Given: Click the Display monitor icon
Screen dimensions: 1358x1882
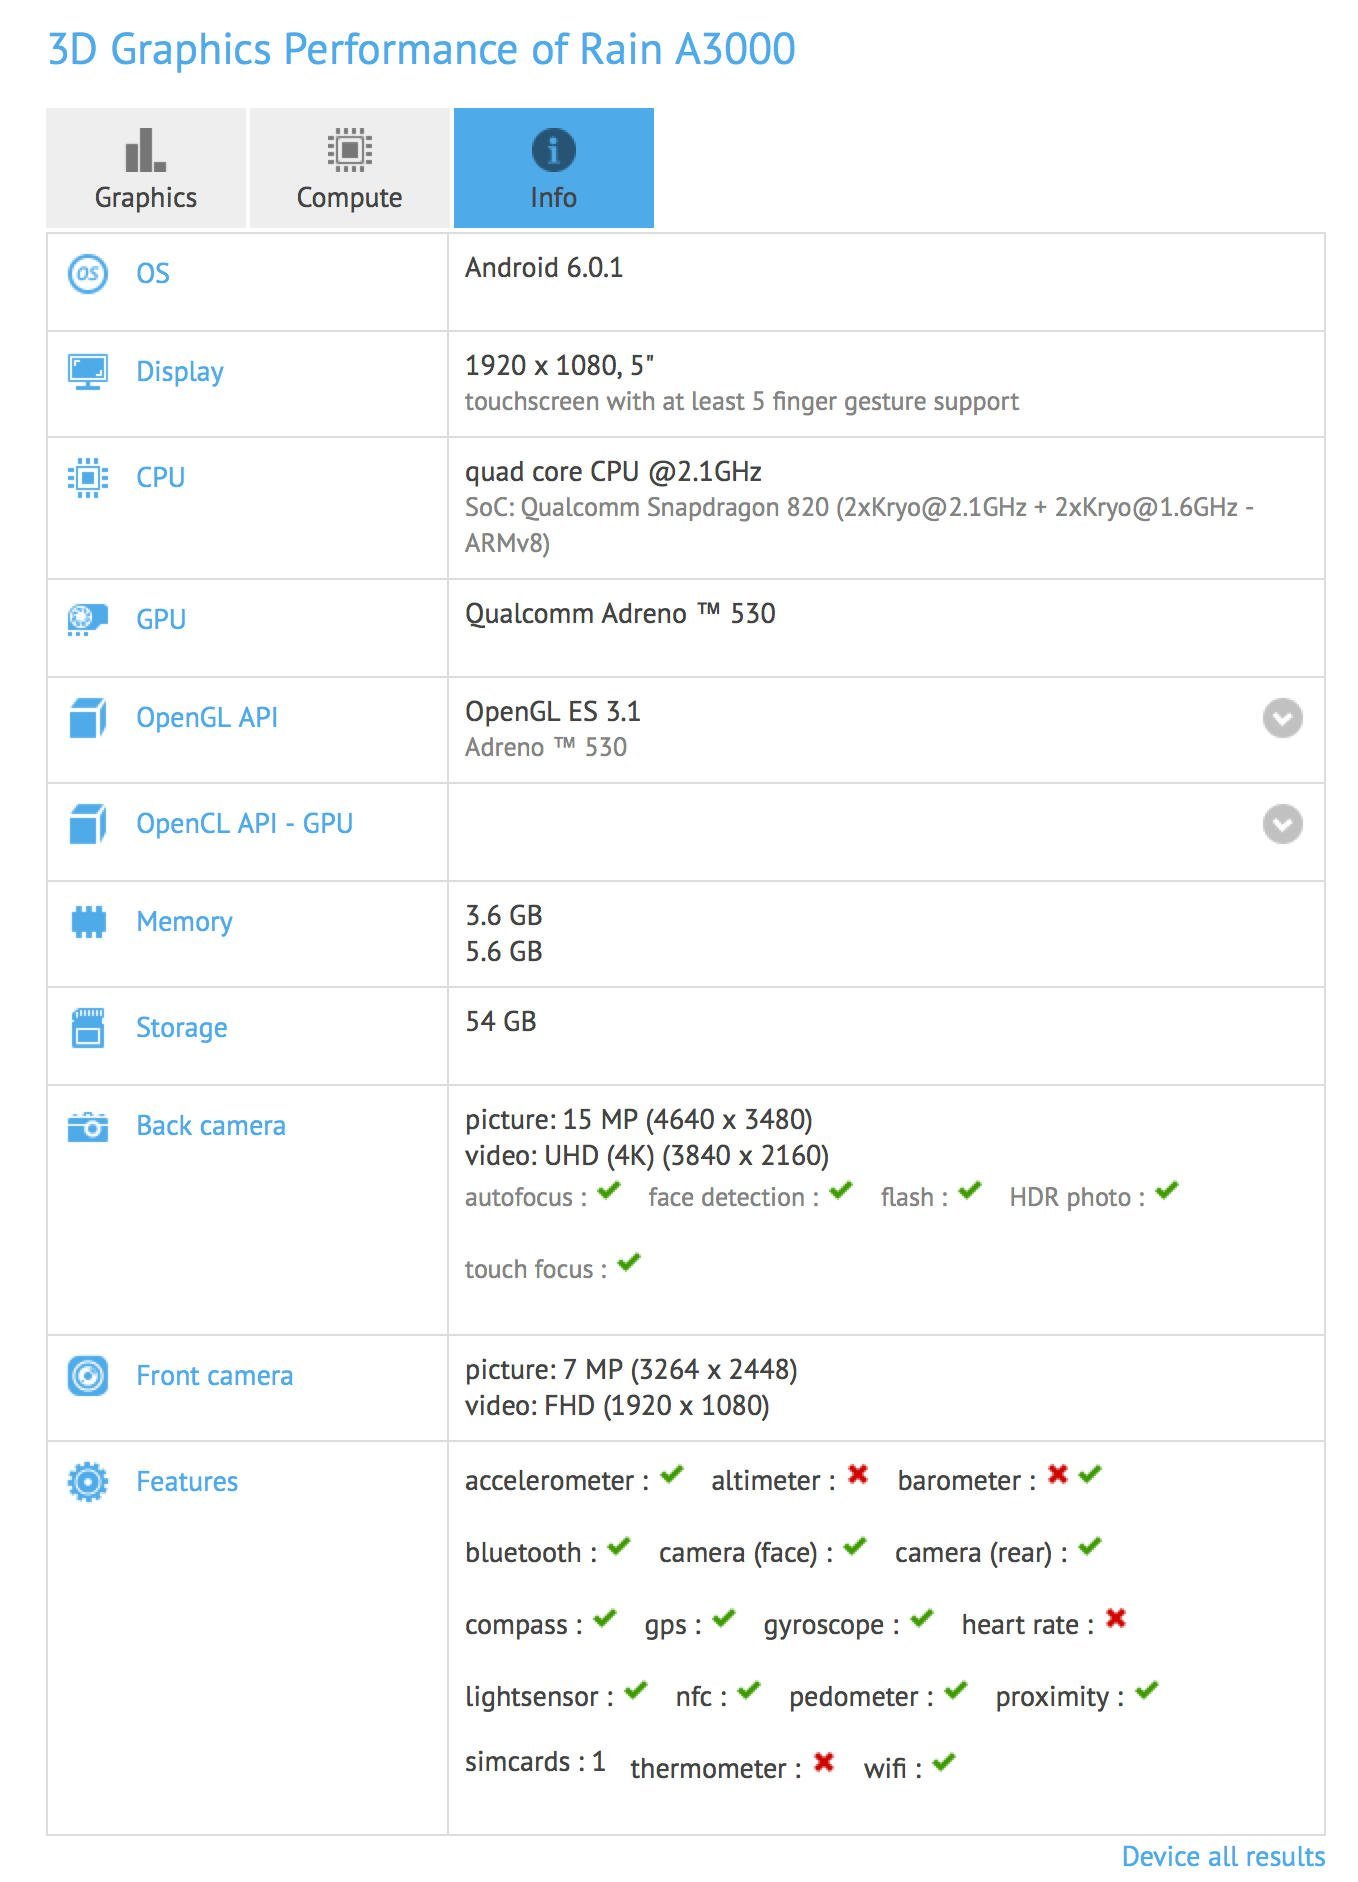Looking at the screenshot, I should 88,372.
